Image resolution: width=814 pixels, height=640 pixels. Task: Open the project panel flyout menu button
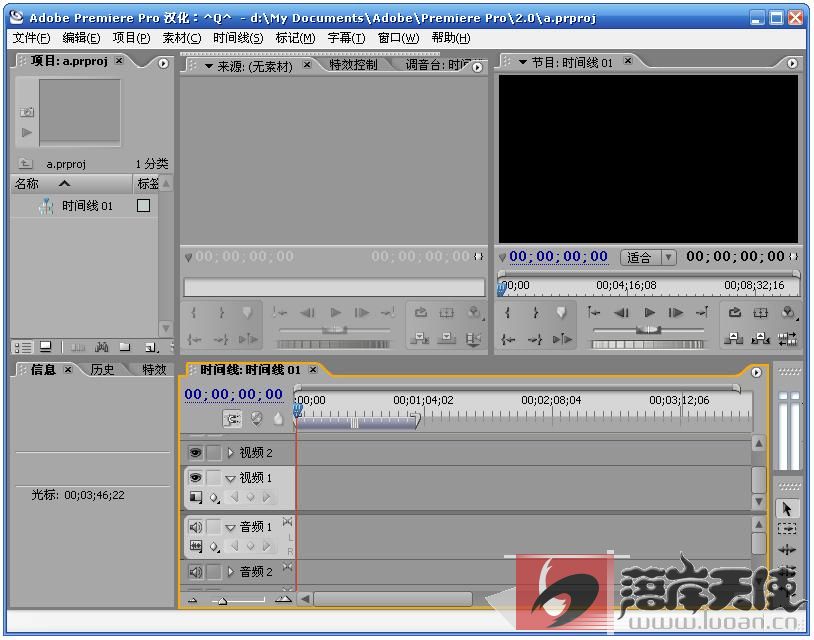click(x=163, y=63)
